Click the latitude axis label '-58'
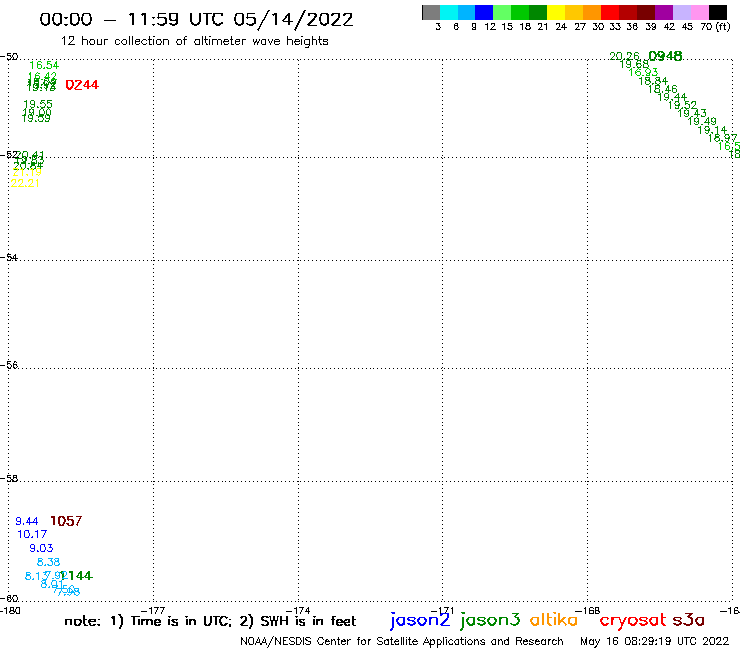Screen dimensions: 740x650 pyautogui.click(x=9, y=479)
